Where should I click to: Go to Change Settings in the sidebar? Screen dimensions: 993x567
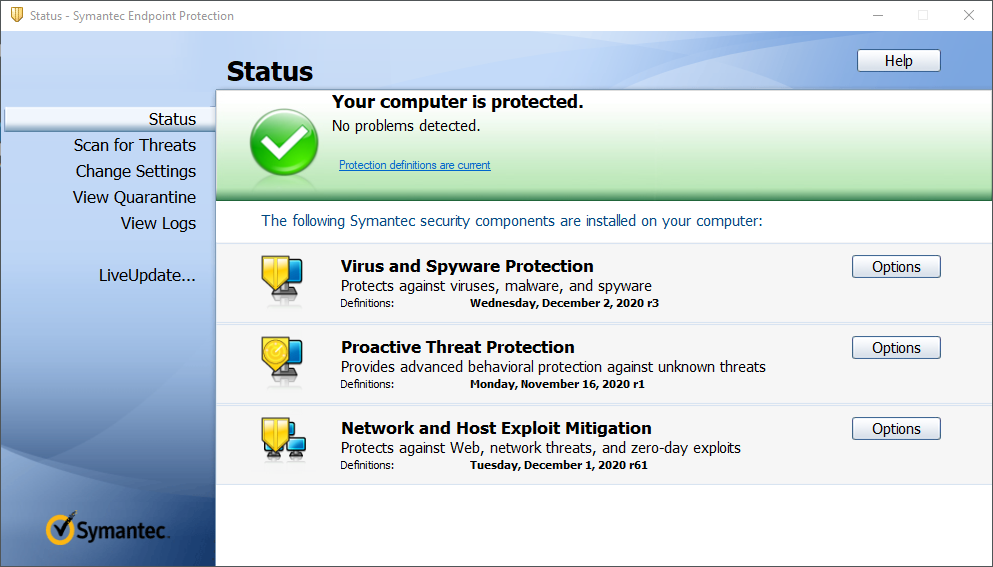tap(136, 171)
